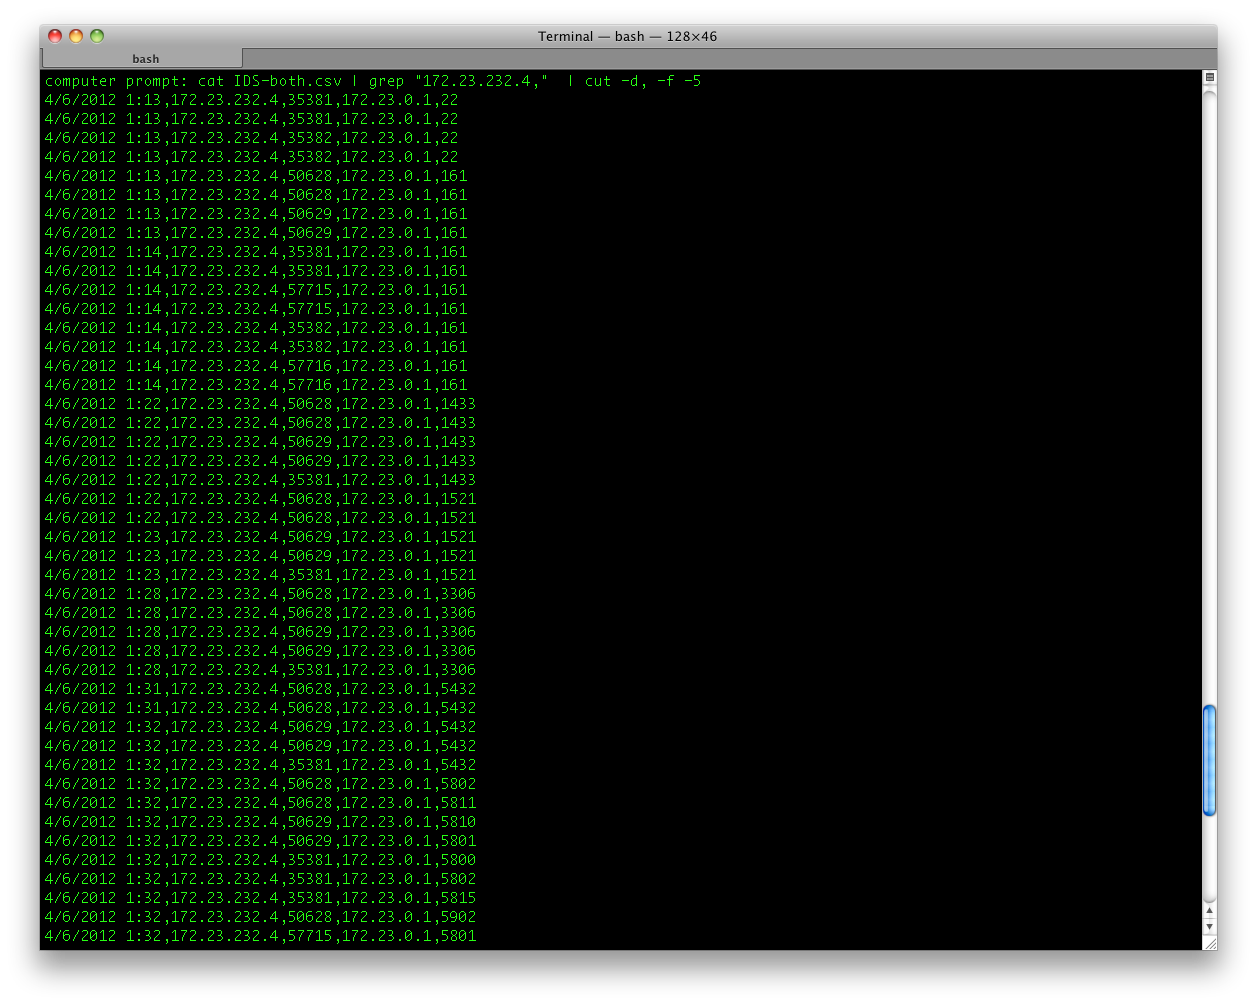Click the split pane icon above the scrollbar
Viewport: 1257px width, 1005px height.
(1209, 77)
